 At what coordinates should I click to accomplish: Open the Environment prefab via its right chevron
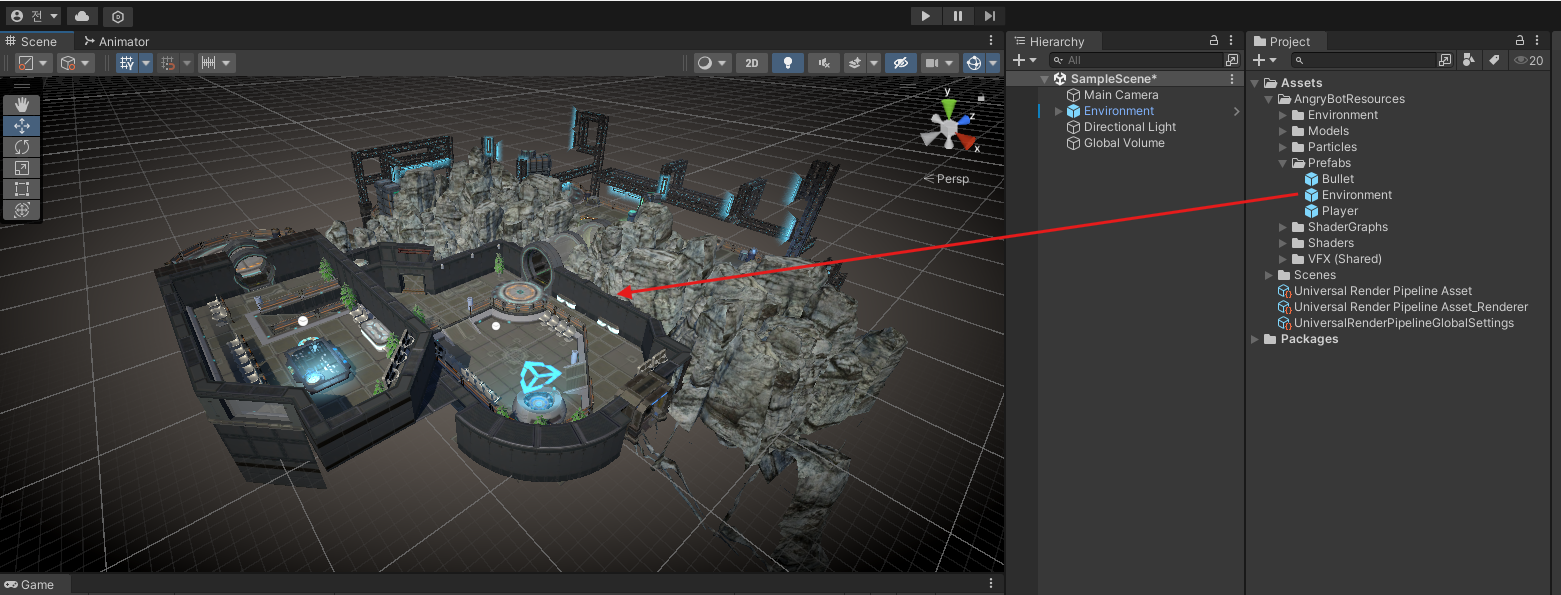click(x=1236, y=111)
